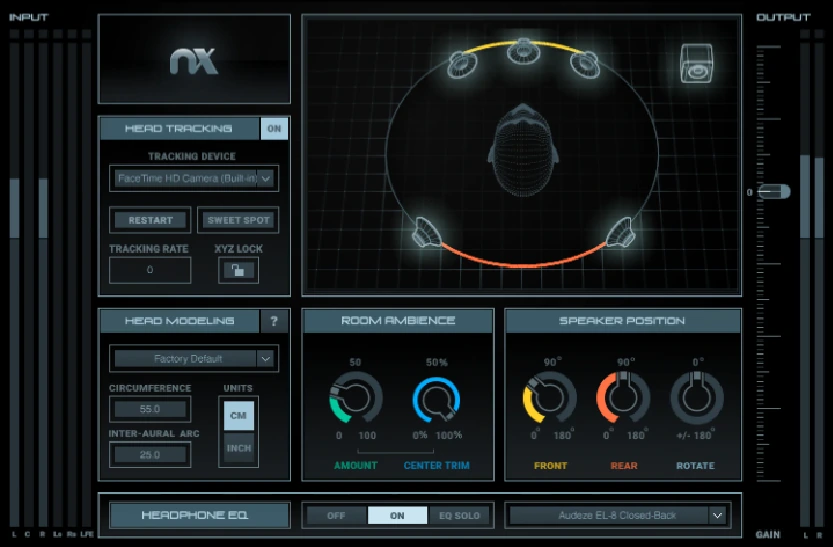Adjust the FRONT speaker position knob
Image resolution: width=833 pixels, height=547 pixels.
point(549,397)
